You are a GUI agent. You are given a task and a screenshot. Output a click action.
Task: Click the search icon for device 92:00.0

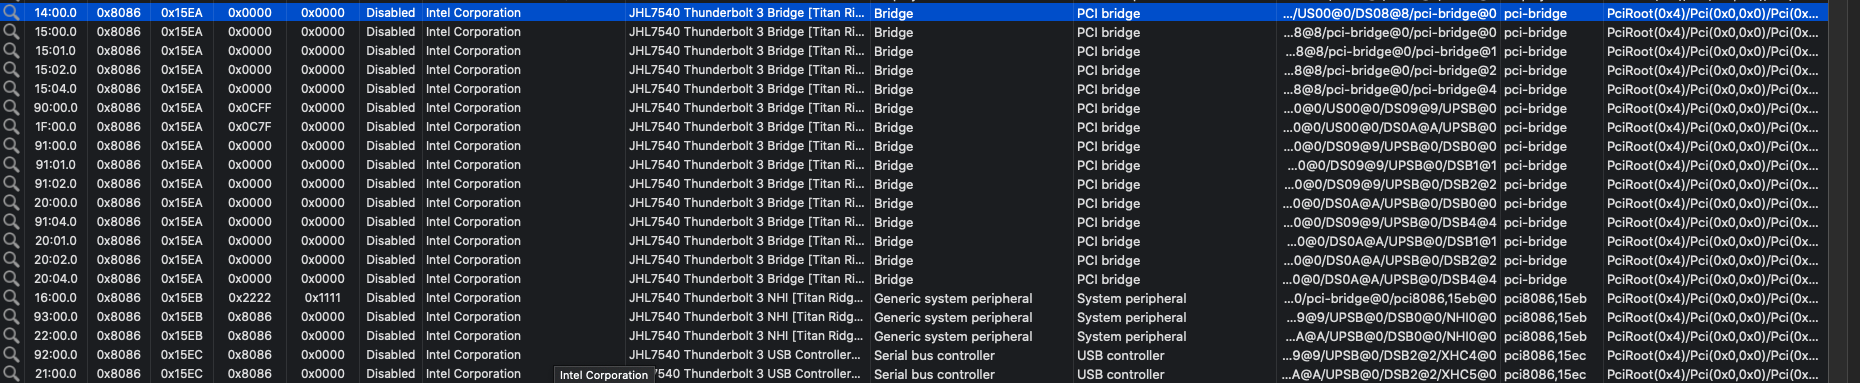(x=11, y=355)
